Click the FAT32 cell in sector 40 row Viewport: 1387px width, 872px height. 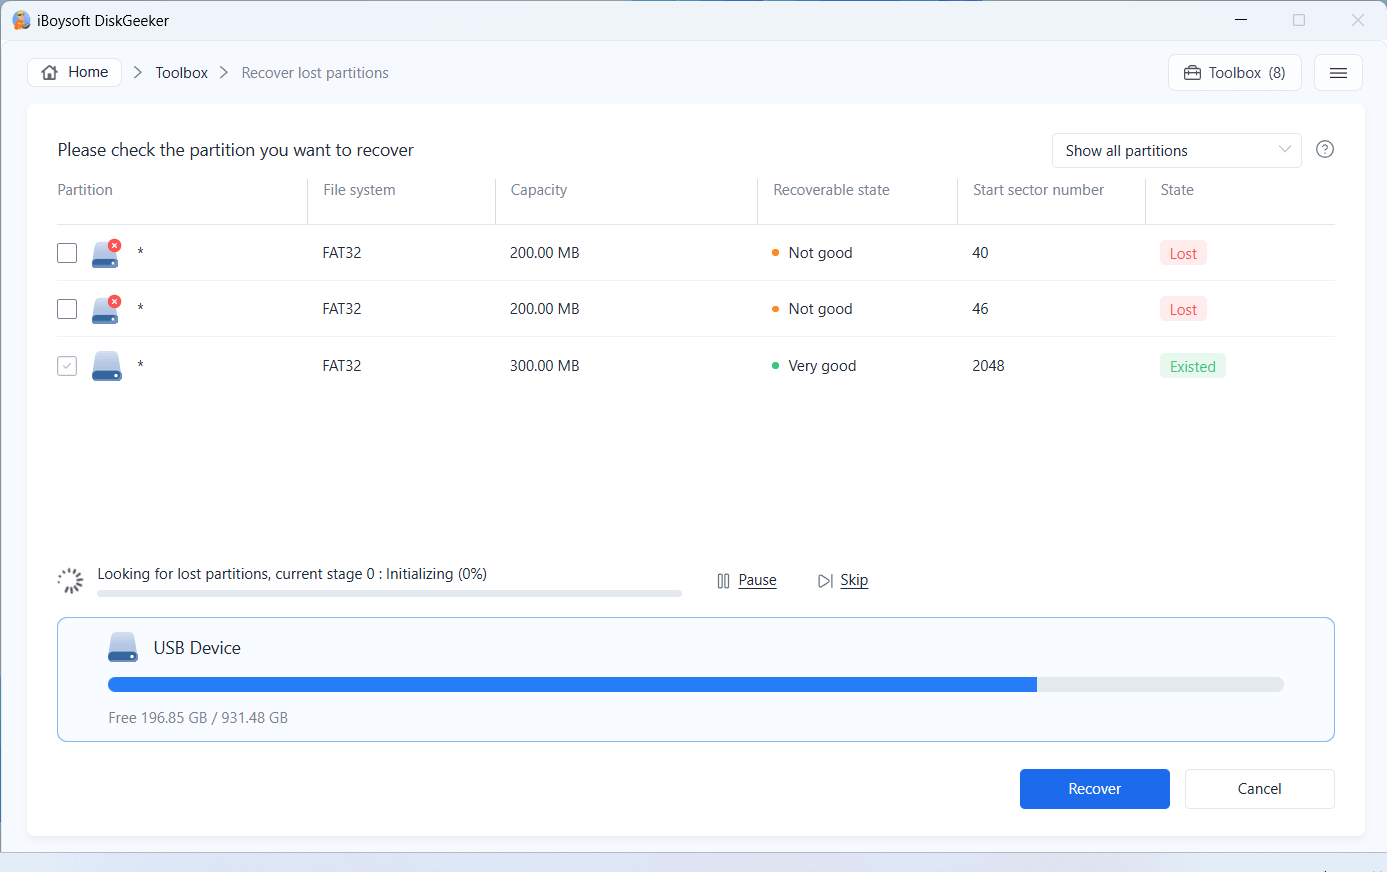point(342,253)
